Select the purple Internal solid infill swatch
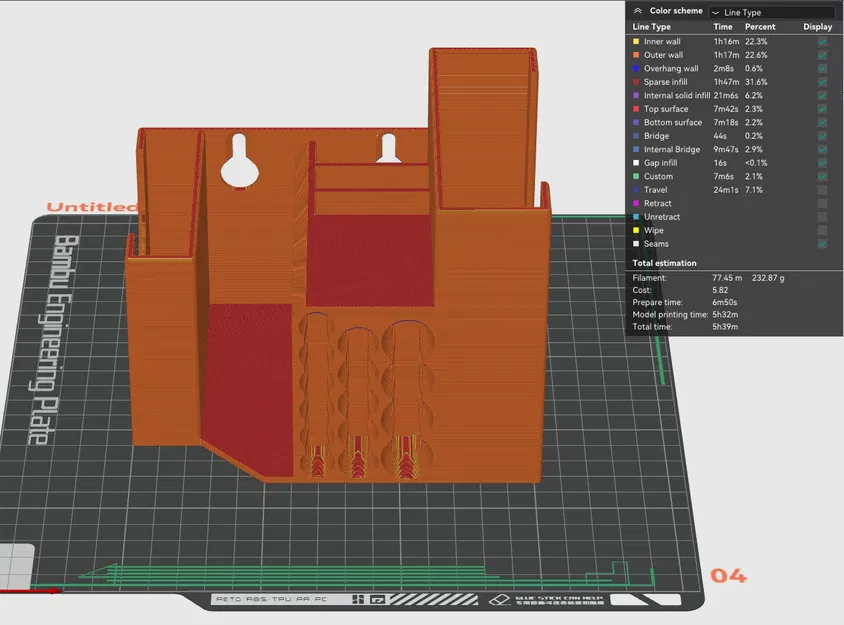The image size is (844, 625). point(635,96)
